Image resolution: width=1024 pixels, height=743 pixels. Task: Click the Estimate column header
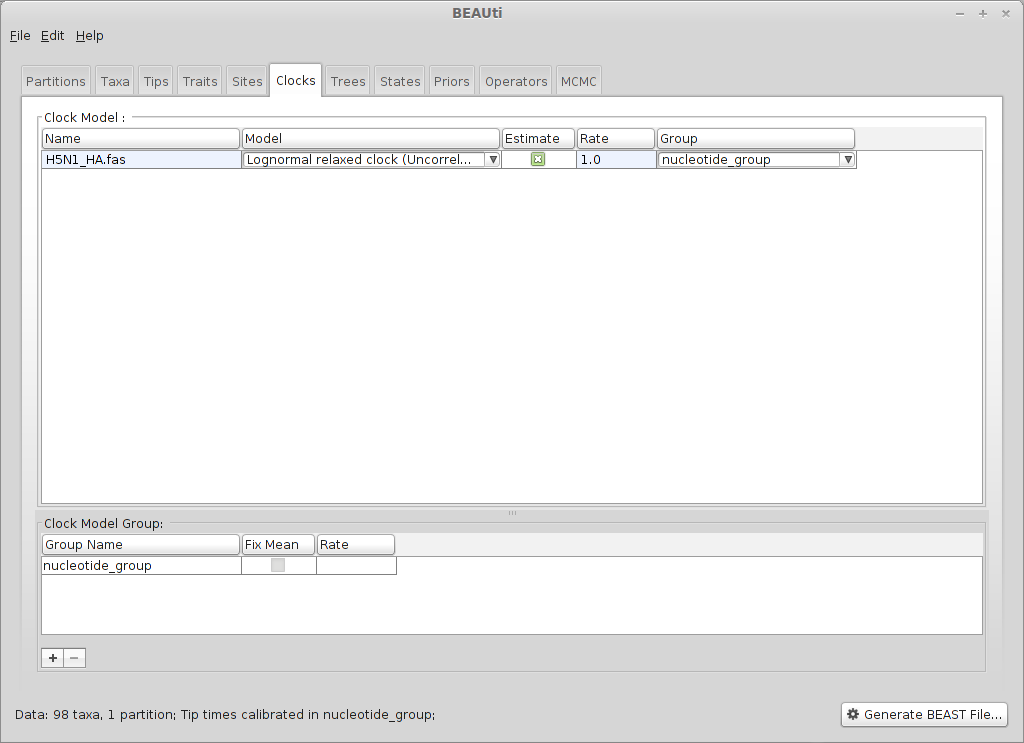tap(538, 138)
